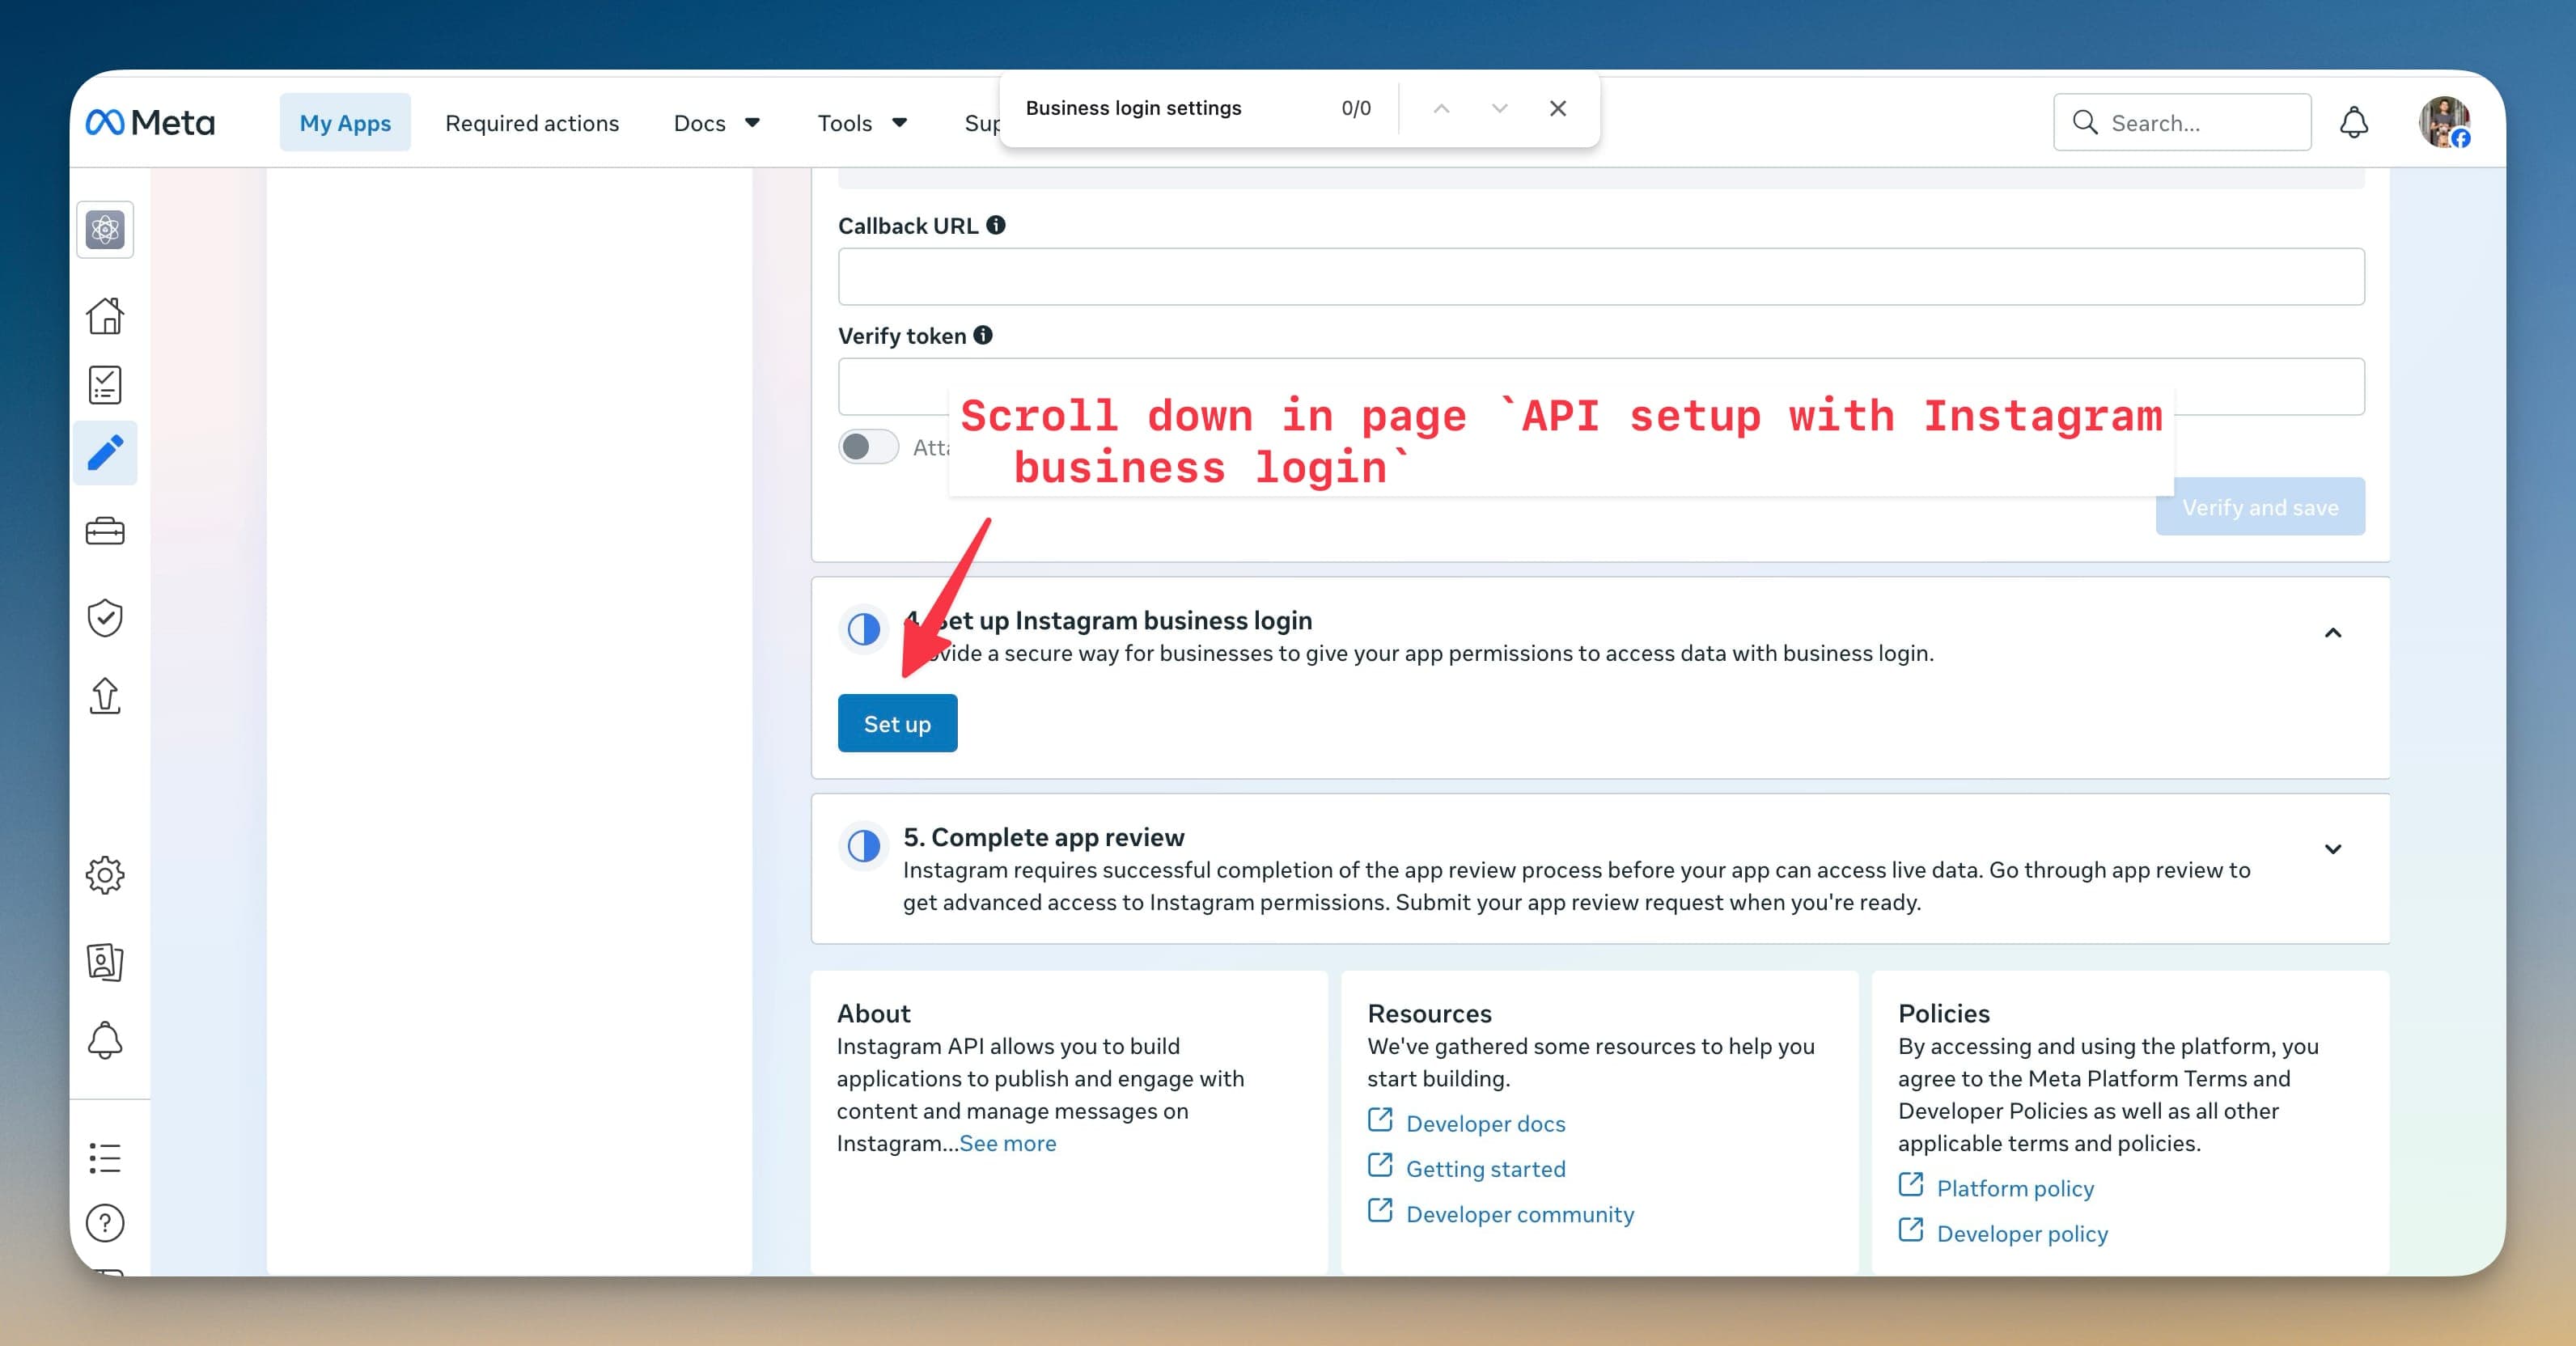Open notifications bell in top bar
Image resolution: width=2576 pixels, height=1346 pixels.
click(x=2354, y=122)
